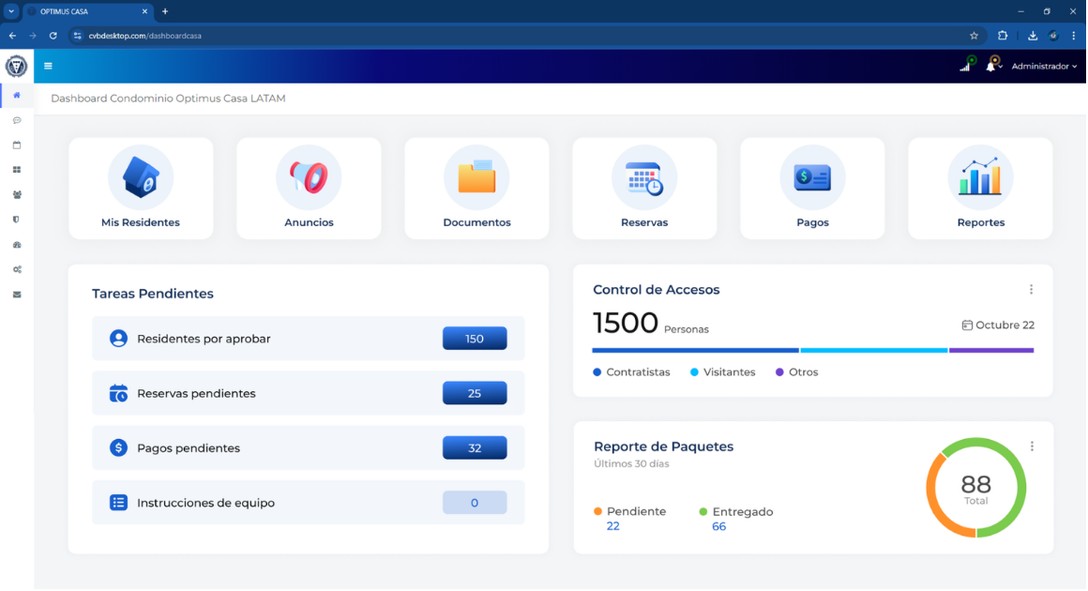Toggle the hamburger sidebar menu
The width and height of the screenshot is (1088, 591).
48,66
